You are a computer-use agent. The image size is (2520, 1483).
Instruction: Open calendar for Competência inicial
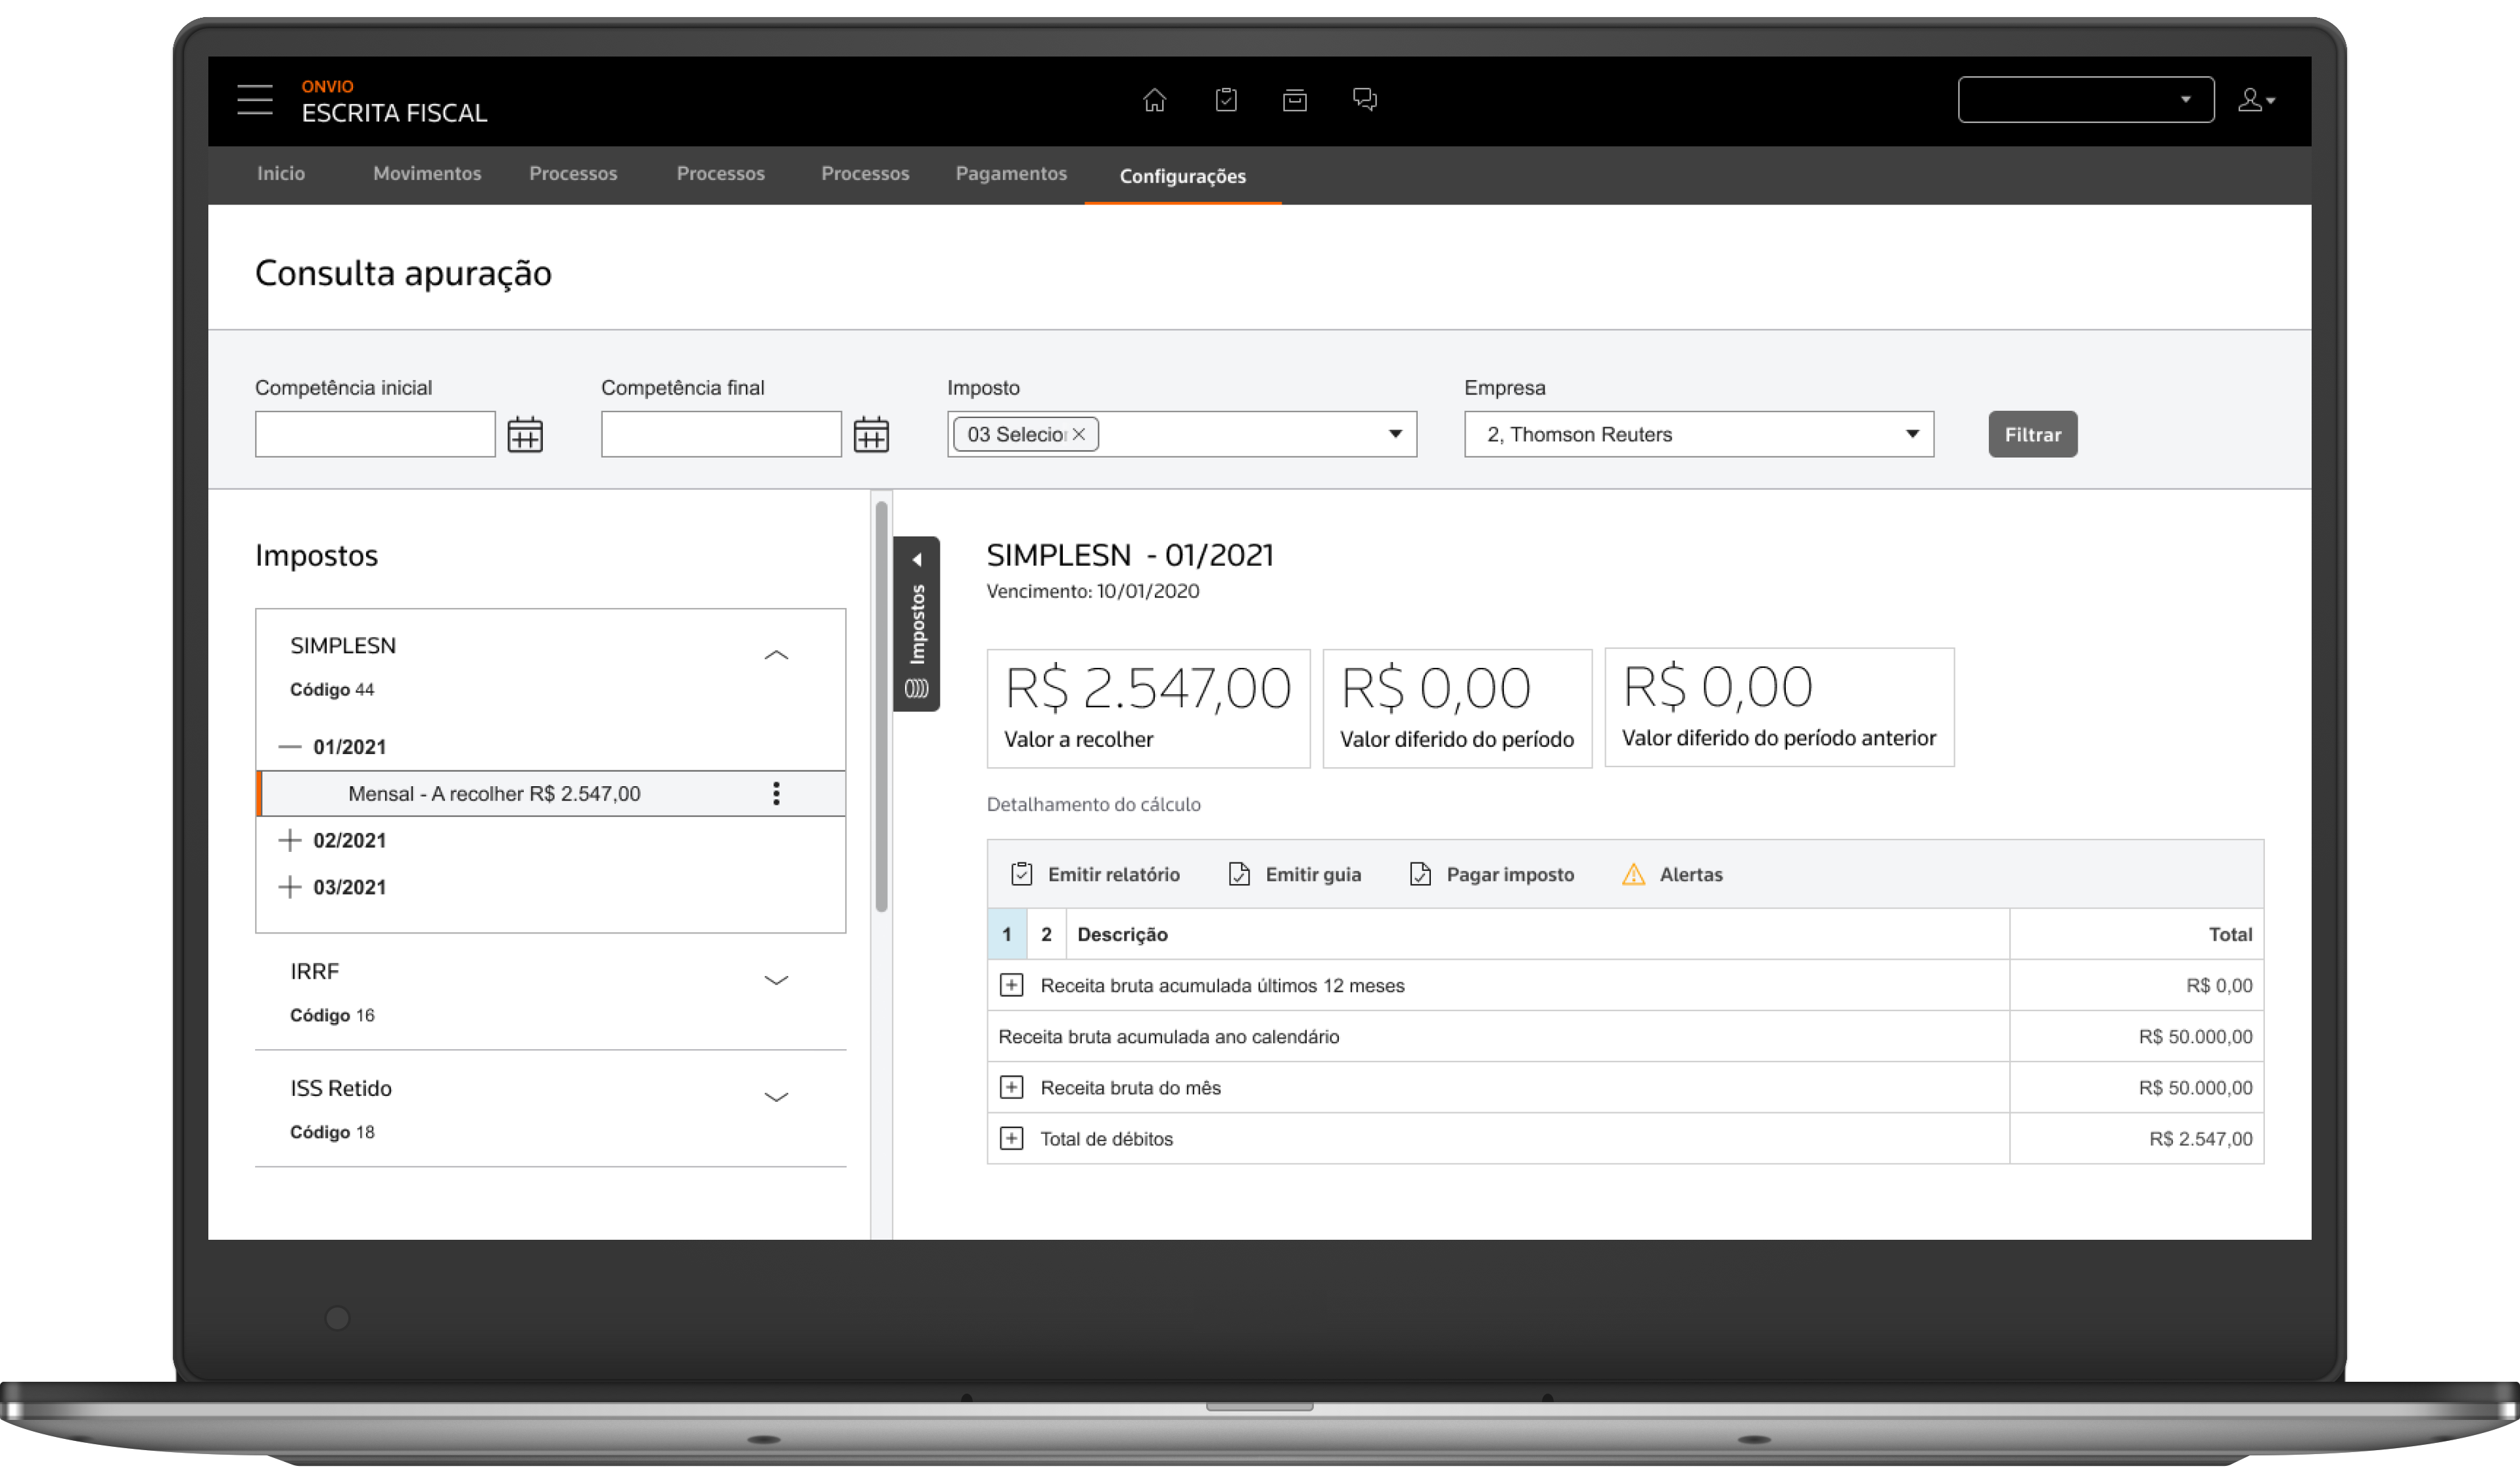coord(525,435)
